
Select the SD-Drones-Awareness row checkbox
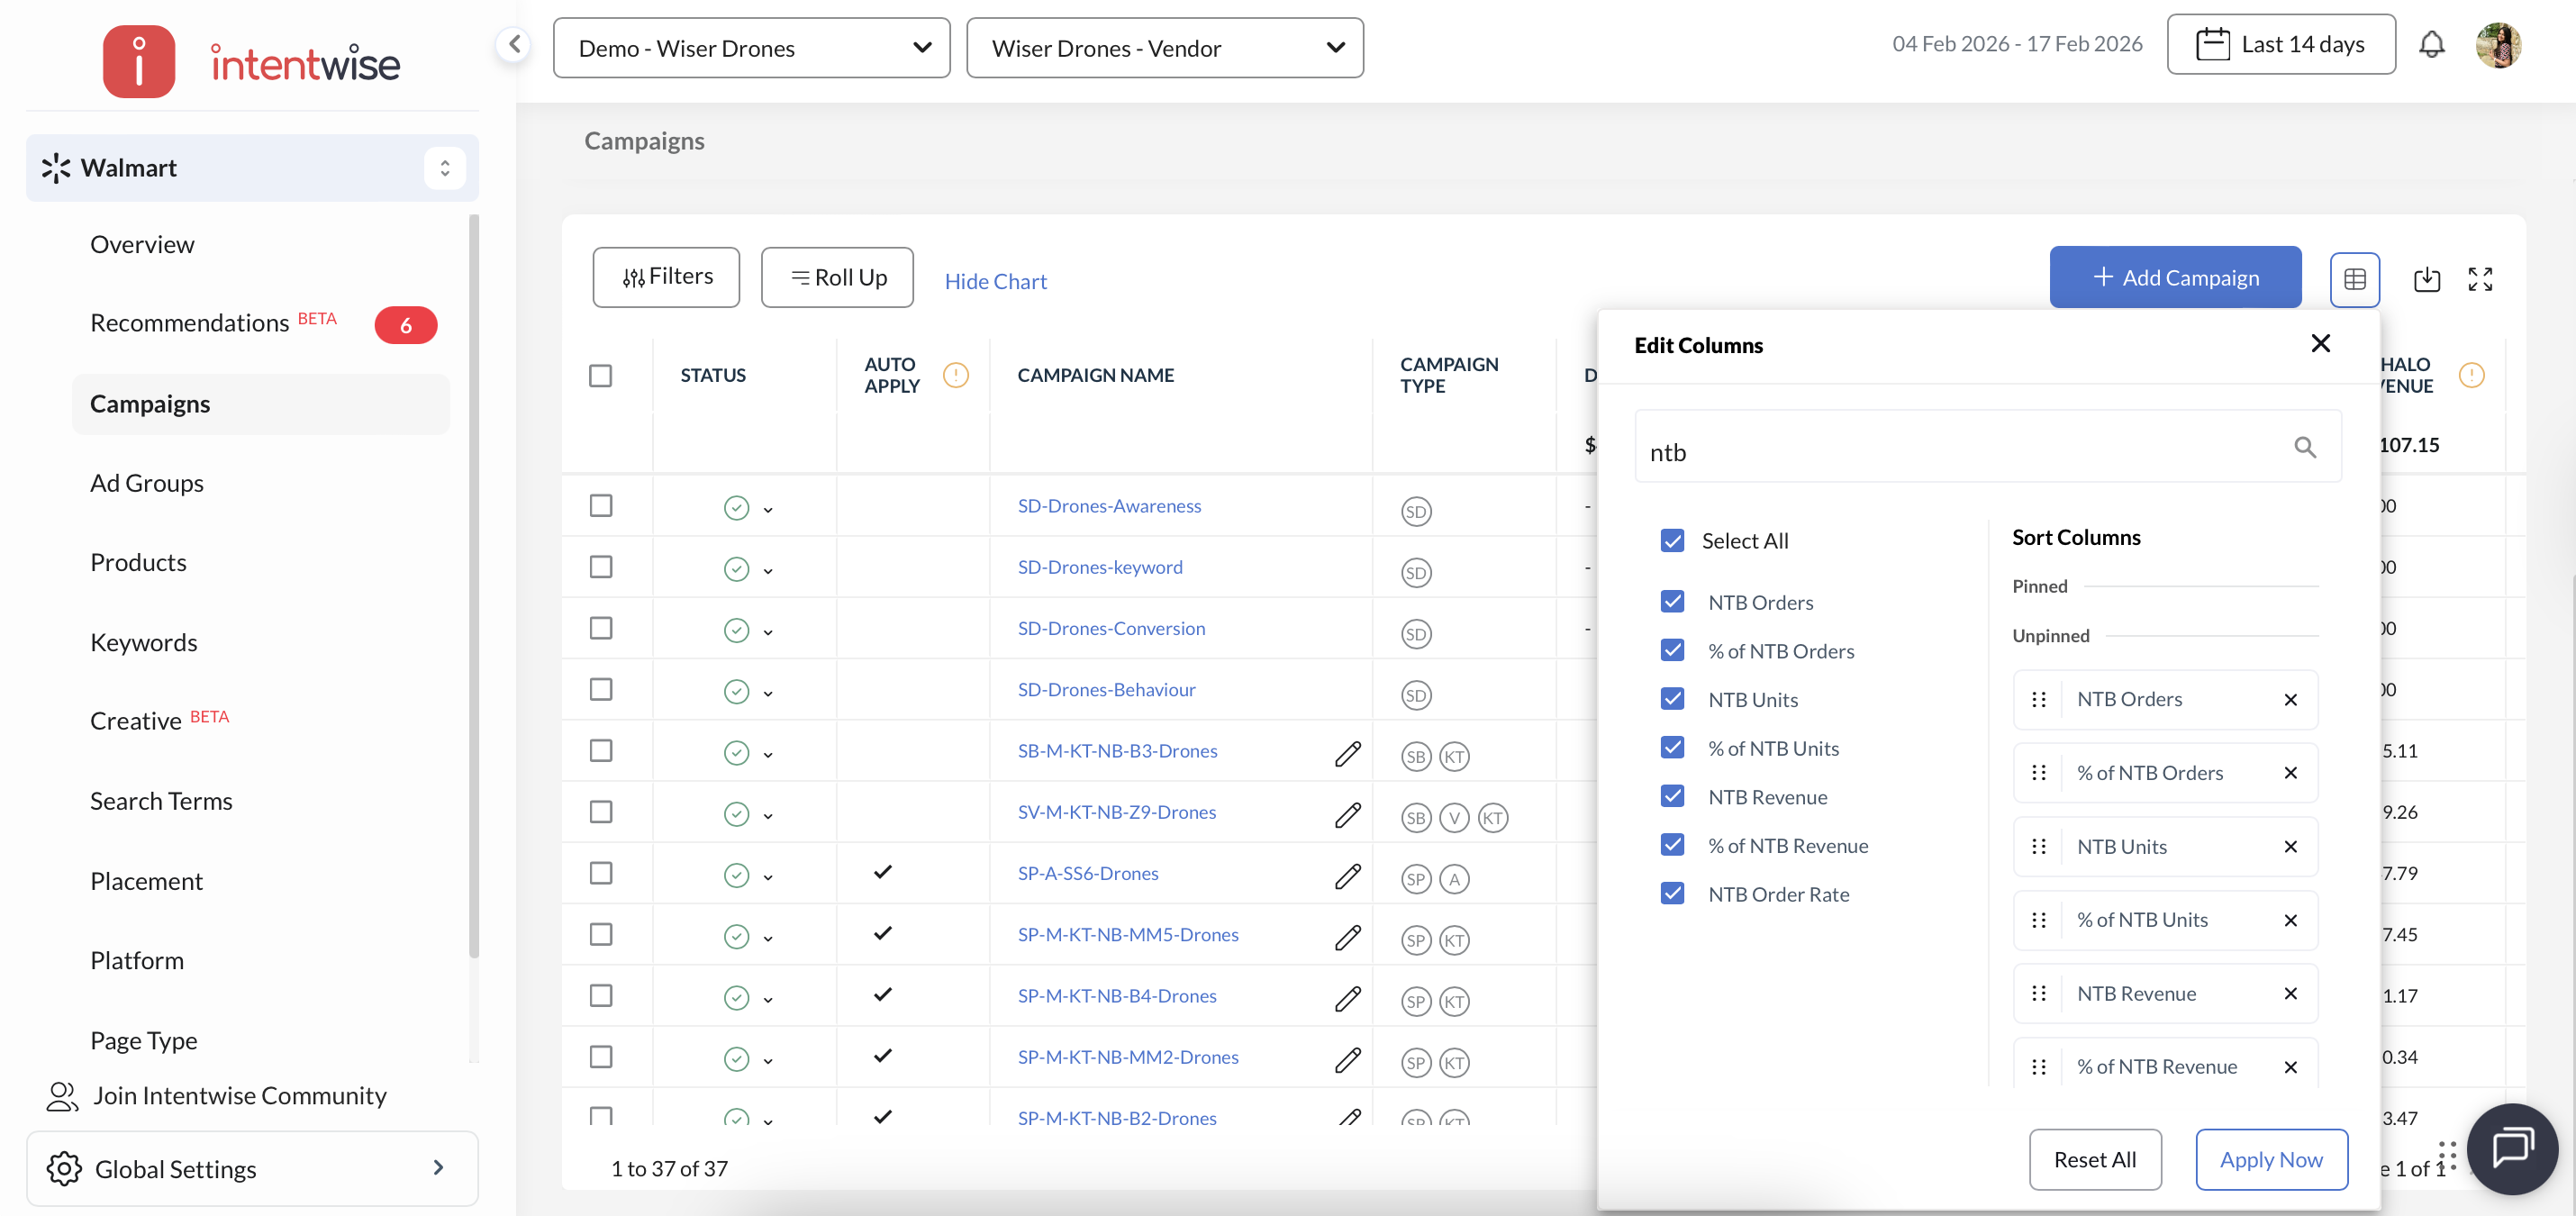point(600,506)
